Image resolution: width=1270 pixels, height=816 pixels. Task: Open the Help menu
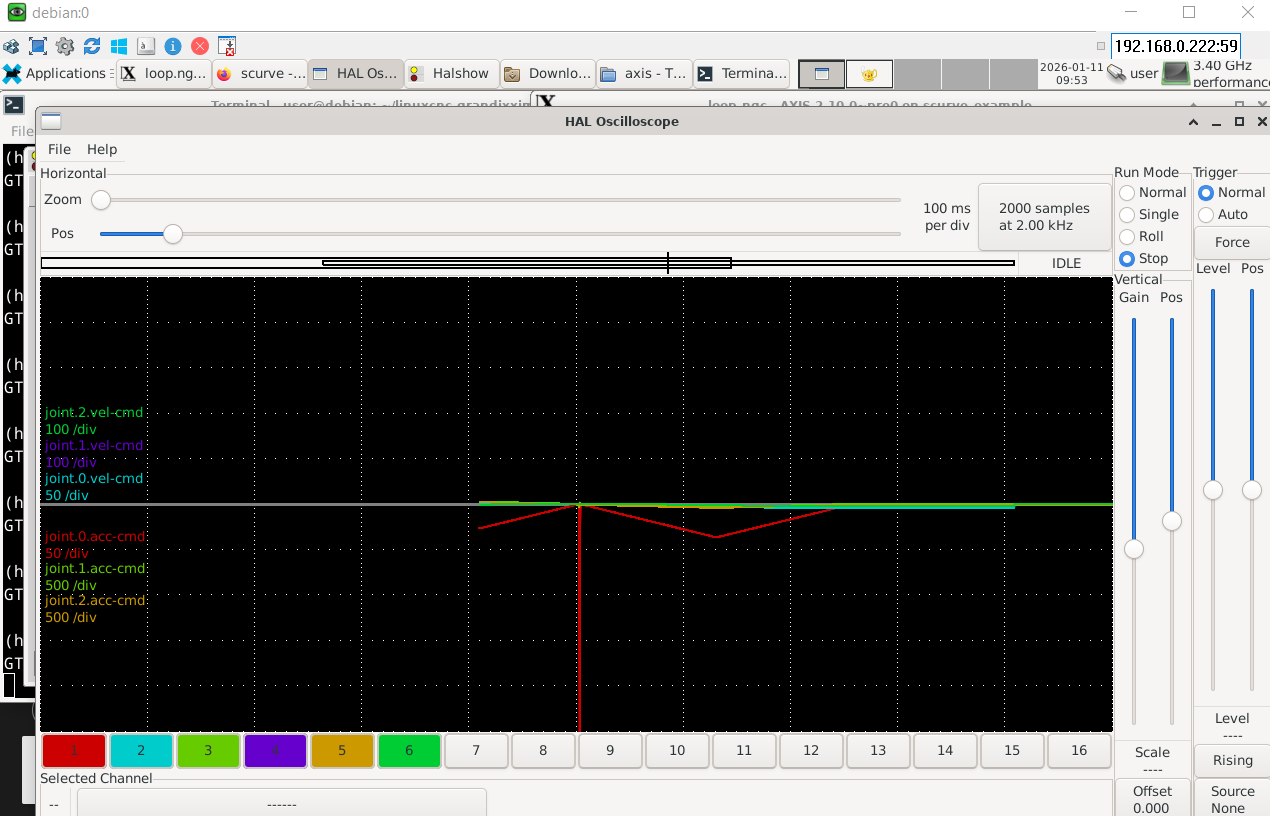[x=102, y=149]
